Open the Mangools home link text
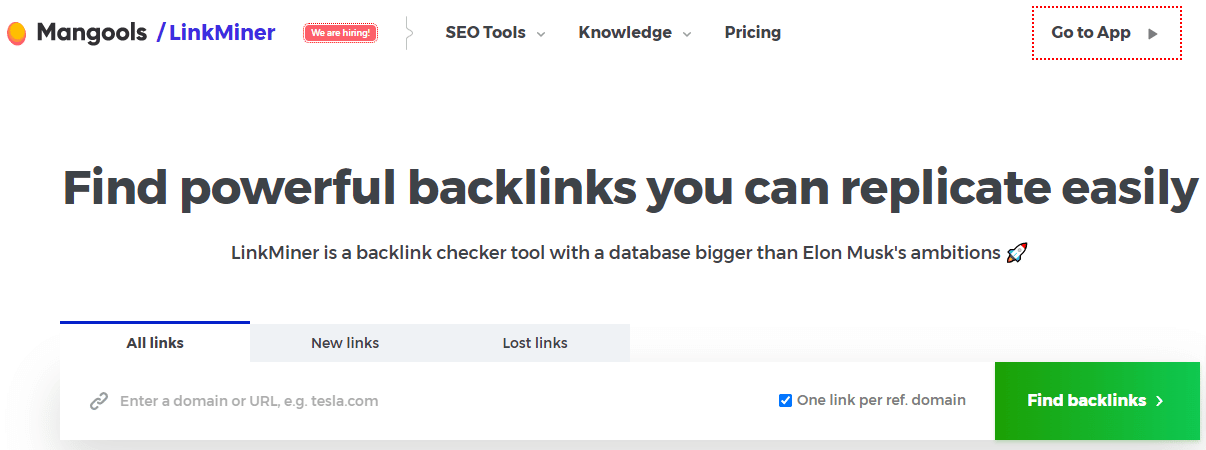This screenshot has height=450, width=1206. click(x=91, y=33)
